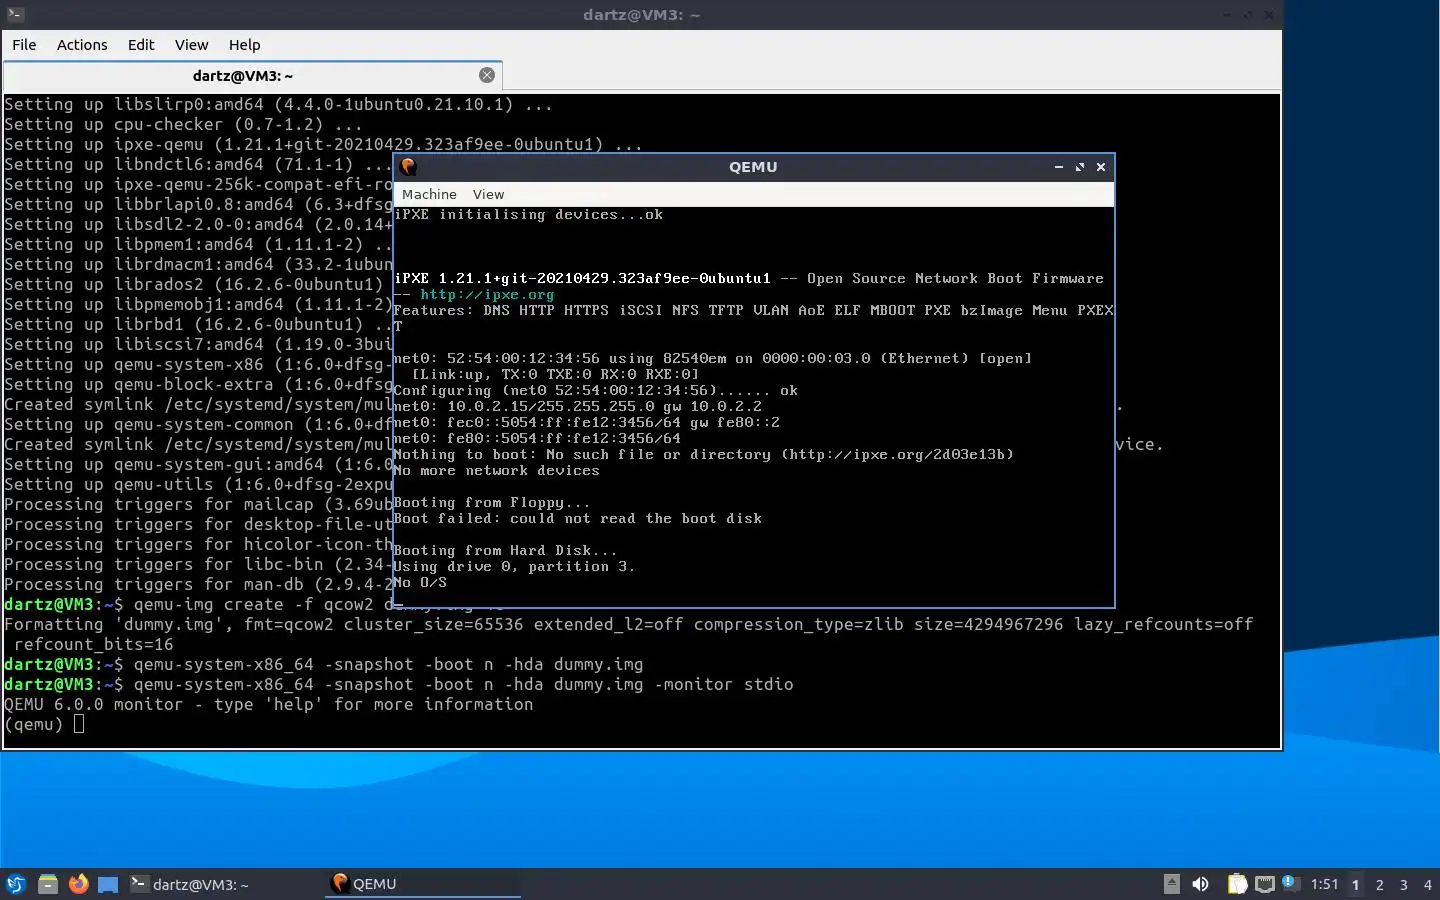Click the show desktop taskbar icon
The image size is (1440, 900).
108,884
